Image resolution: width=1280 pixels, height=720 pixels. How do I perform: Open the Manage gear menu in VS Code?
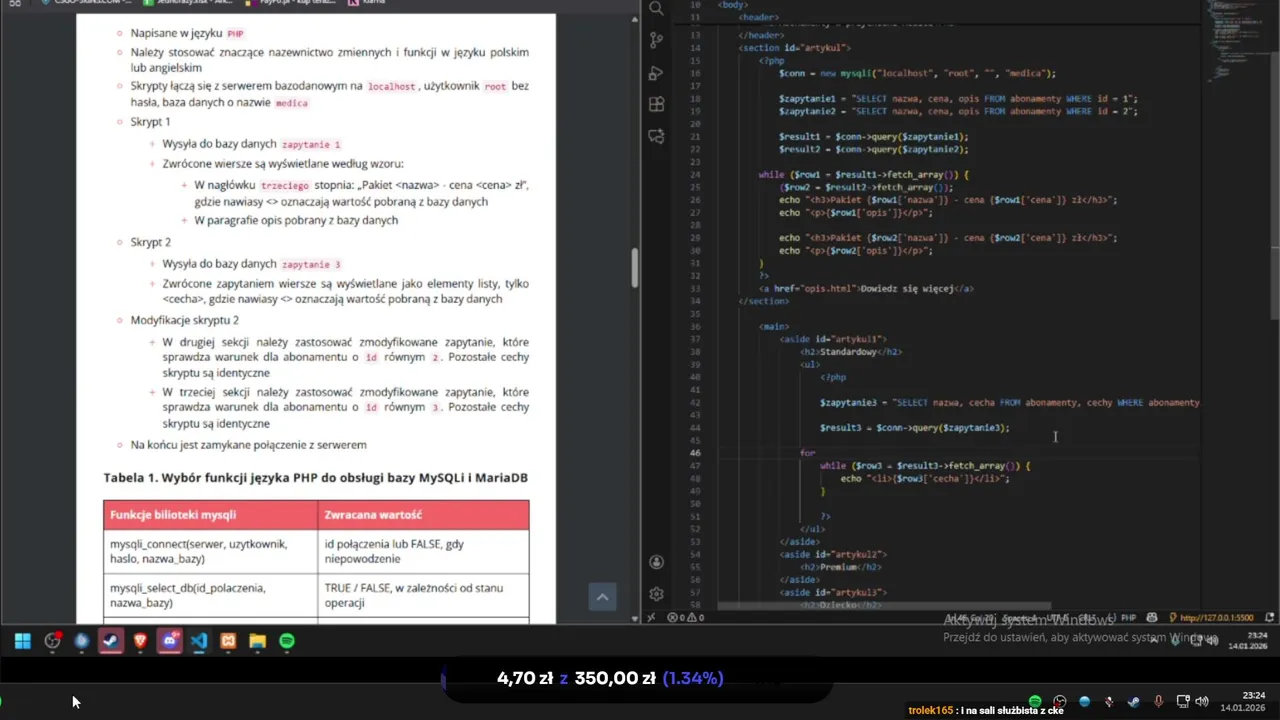point(656,594)
